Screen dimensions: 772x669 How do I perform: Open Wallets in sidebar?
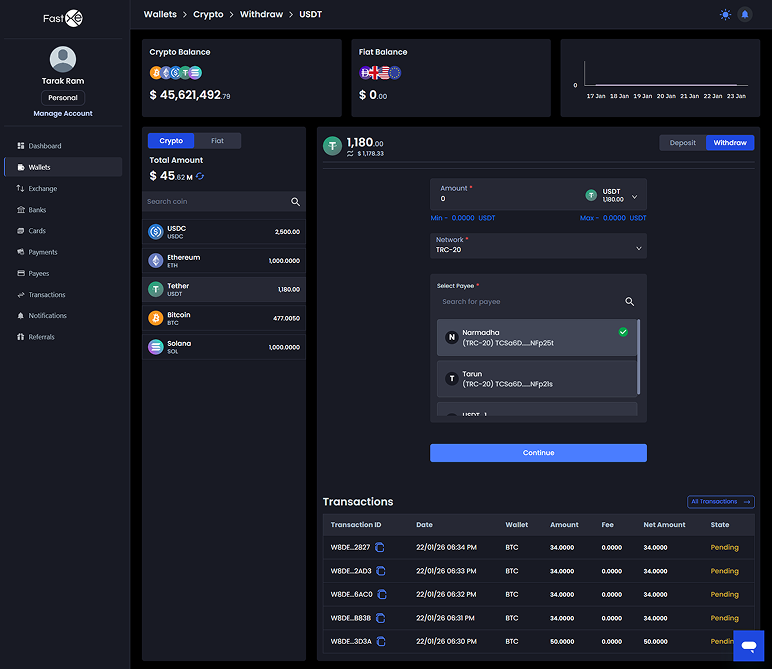point(63,167)
